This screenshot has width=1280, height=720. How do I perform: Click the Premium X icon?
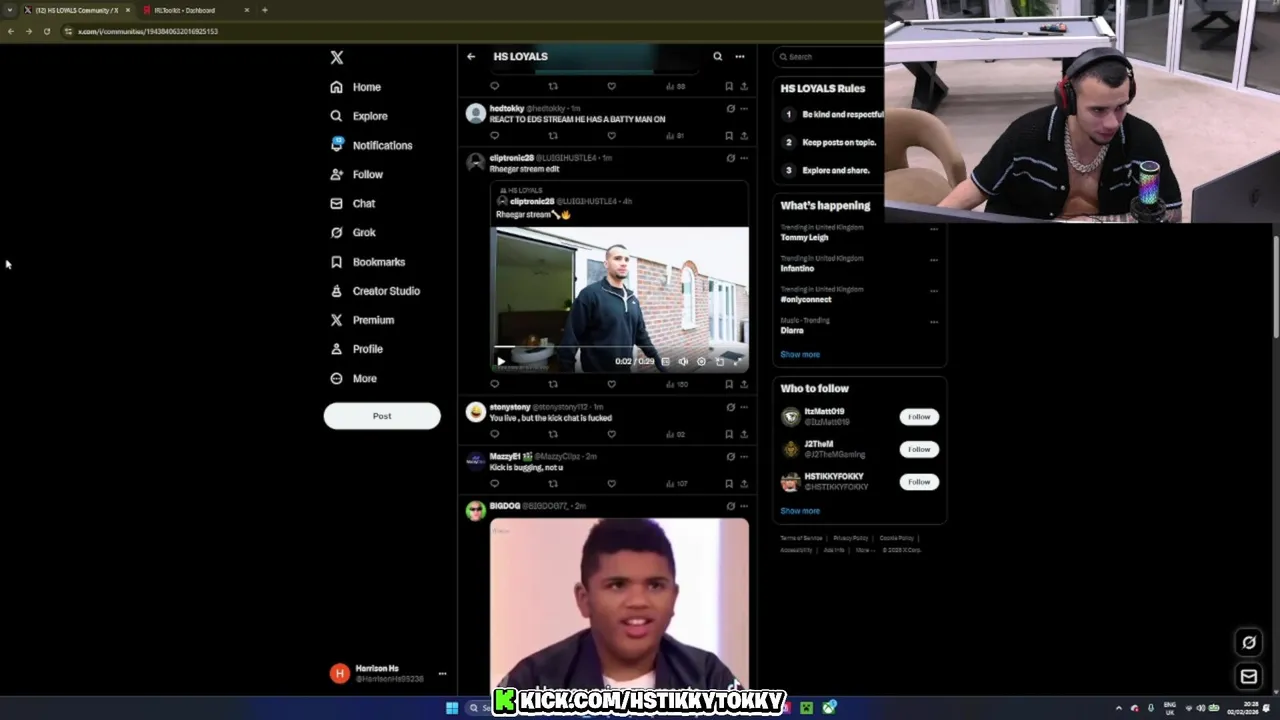pos(337,320)
